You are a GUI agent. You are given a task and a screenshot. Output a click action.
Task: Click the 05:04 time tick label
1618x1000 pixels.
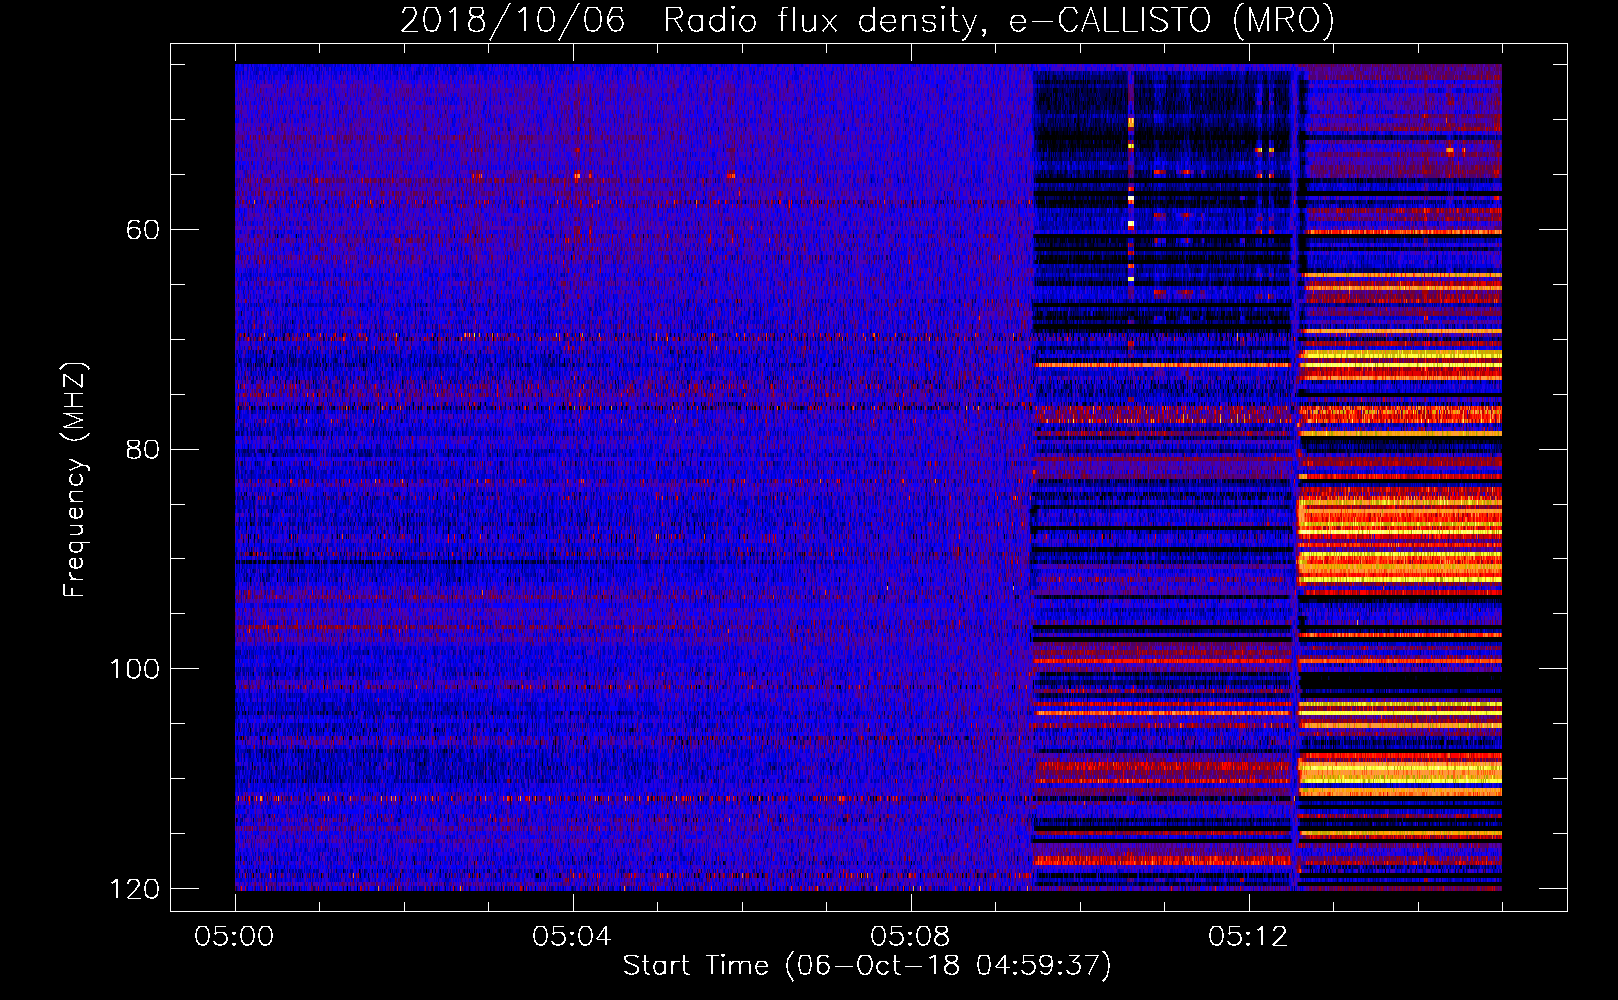tap(572, 937)
